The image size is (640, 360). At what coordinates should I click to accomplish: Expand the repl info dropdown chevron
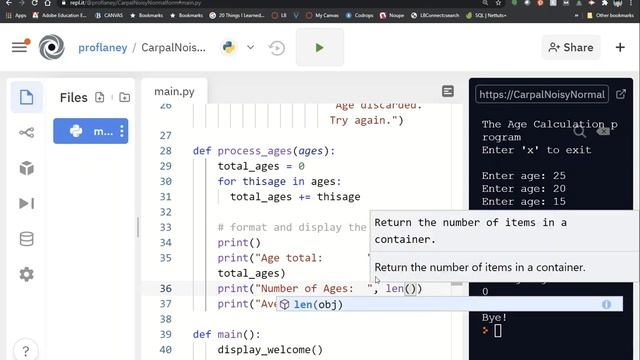(x=251, y=47)
